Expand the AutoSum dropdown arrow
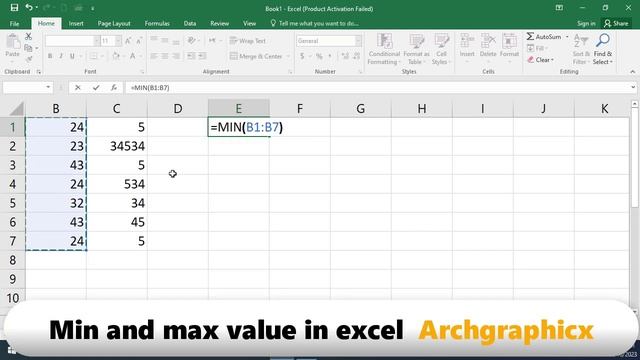Screen dimensions: 640x360 pos(567,37)
